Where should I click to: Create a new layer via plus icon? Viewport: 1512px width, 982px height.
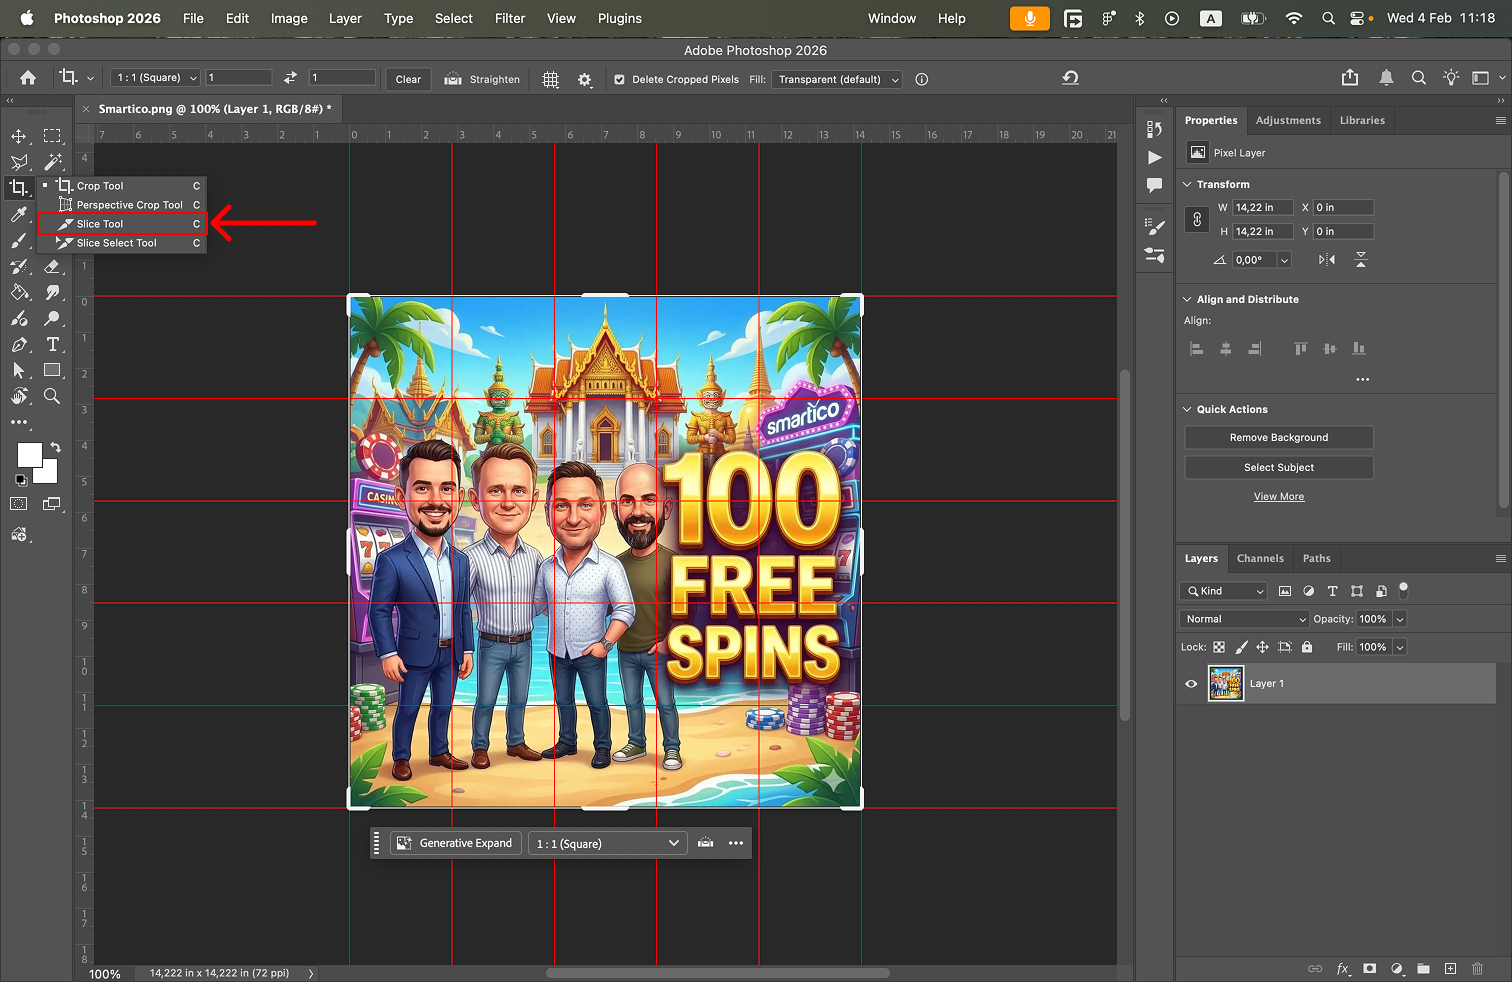point(1450,968)
